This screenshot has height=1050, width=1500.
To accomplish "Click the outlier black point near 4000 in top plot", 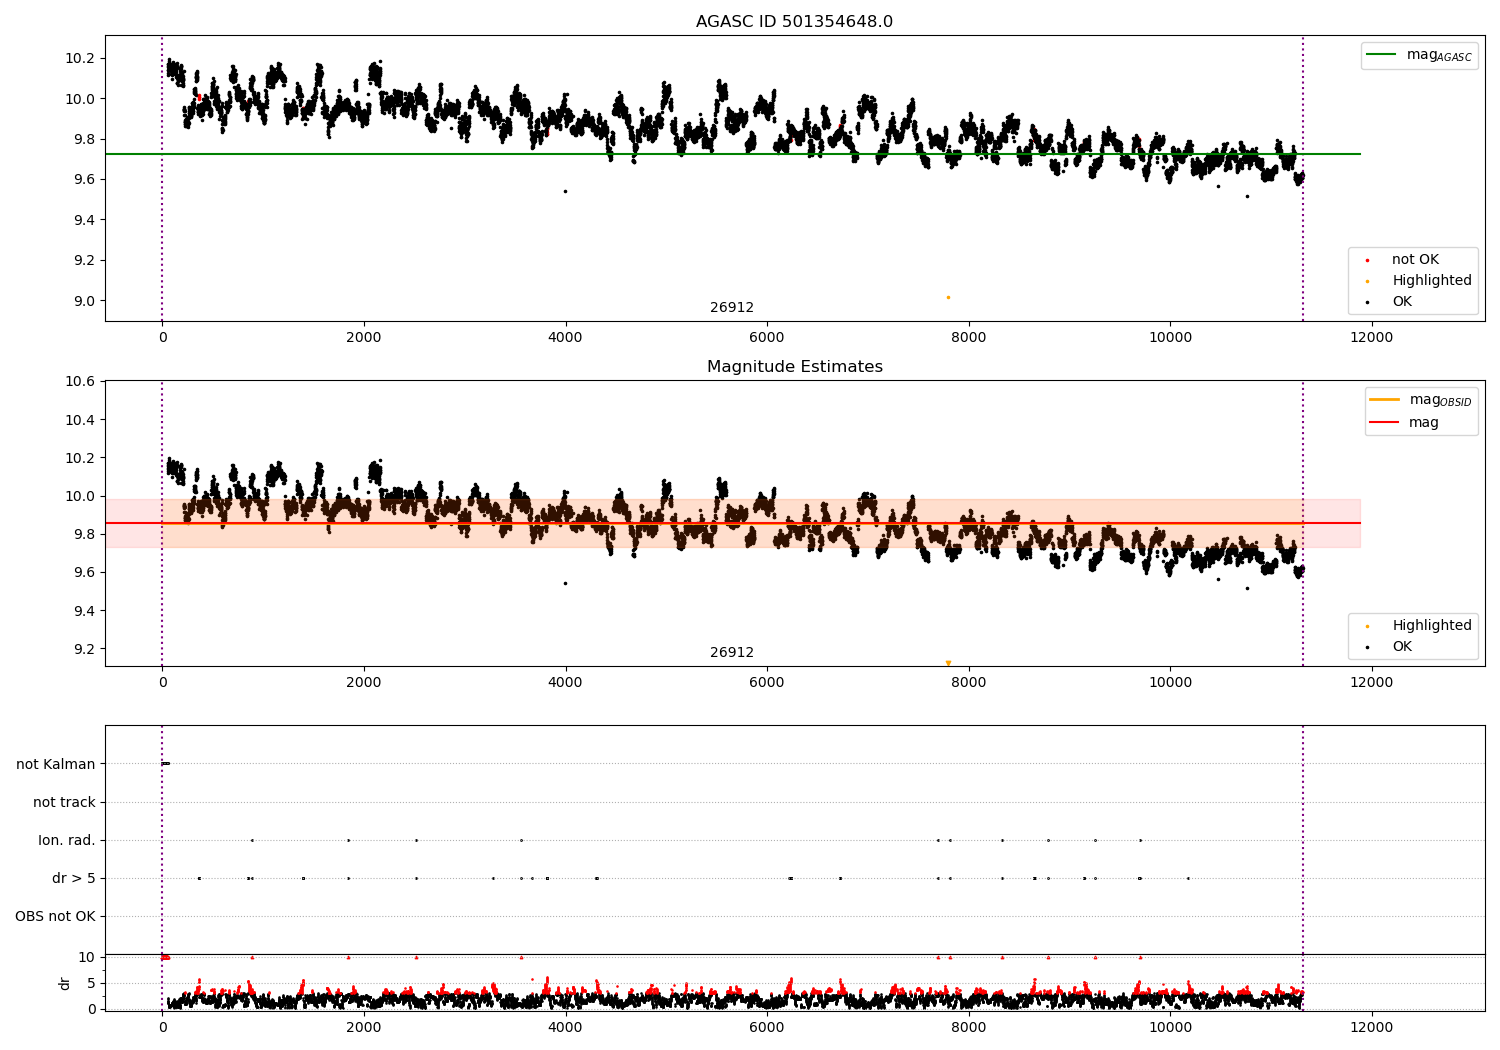I will click(565, 191).
